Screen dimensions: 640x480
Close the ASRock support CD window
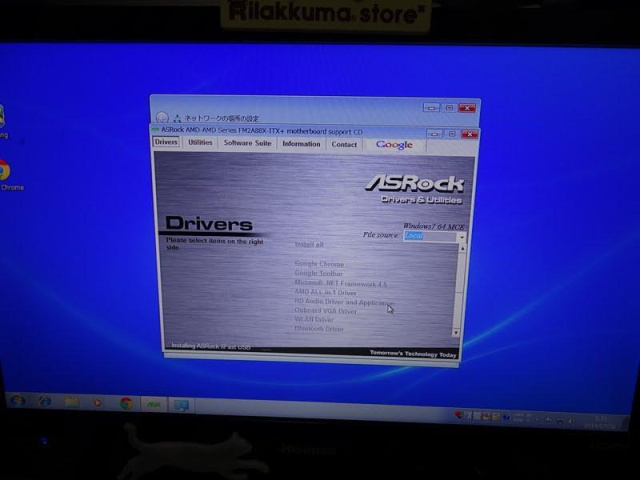coord(469,134)
